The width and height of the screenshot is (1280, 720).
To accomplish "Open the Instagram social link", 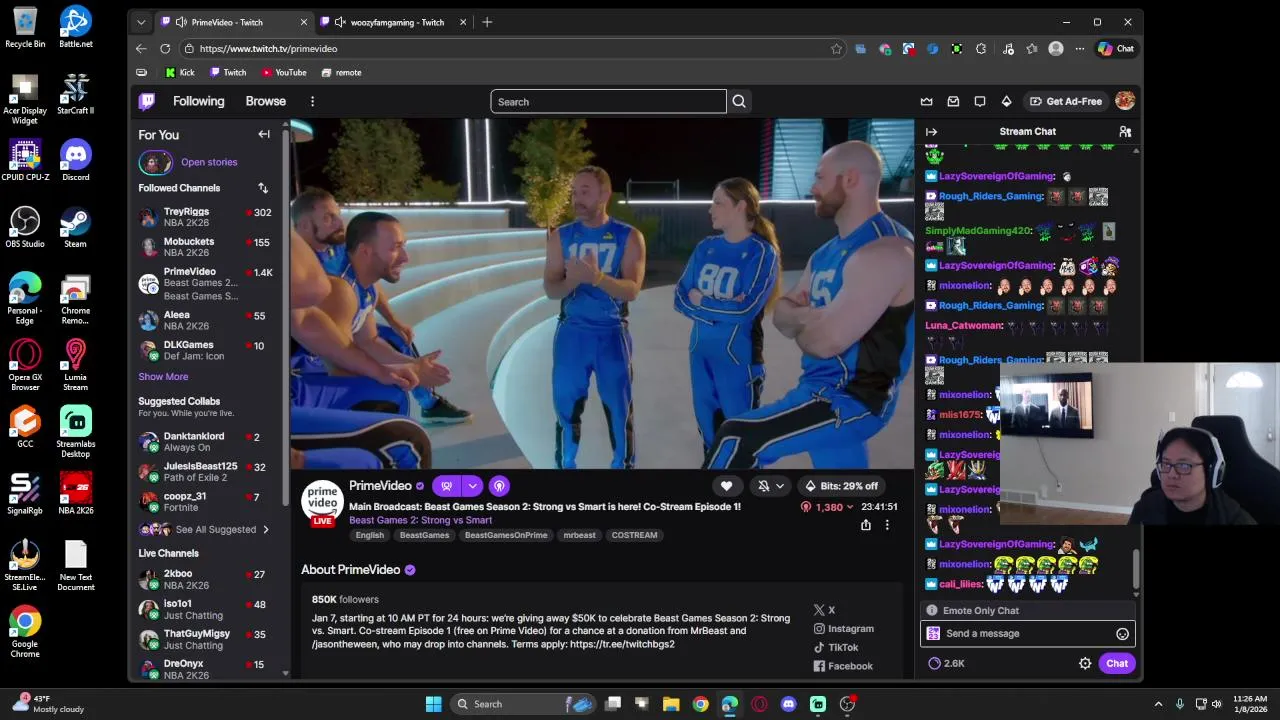I will point(844,628).
